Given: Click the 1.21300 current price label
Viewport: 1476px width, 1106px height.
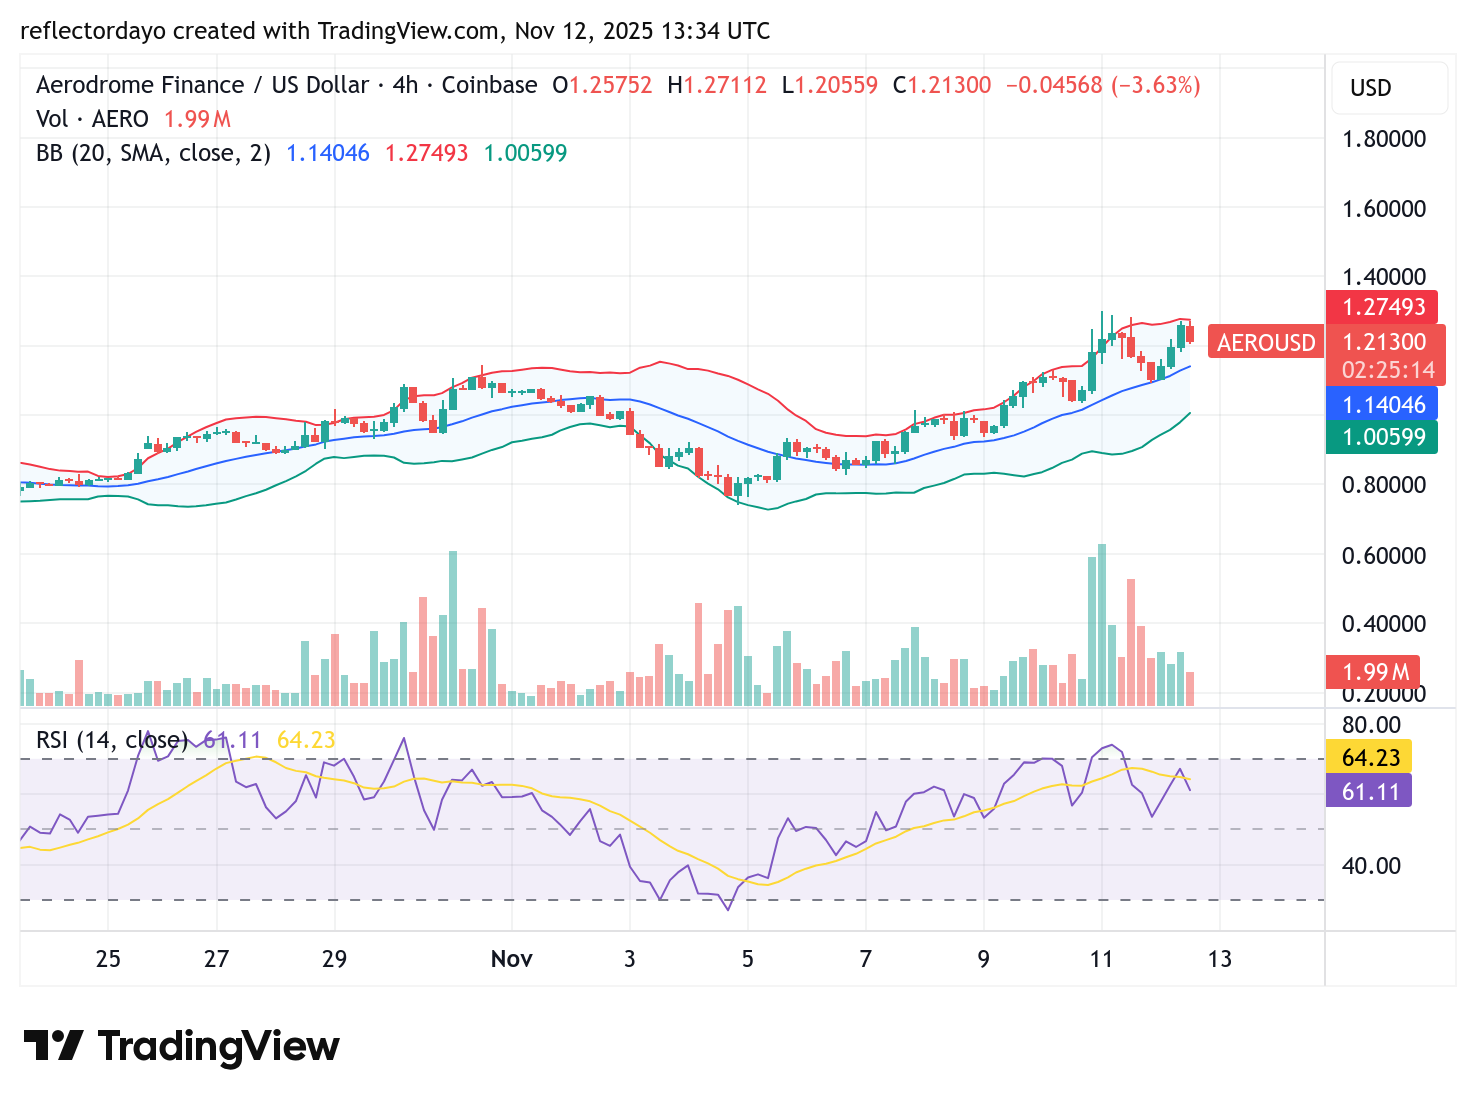Looking at the screenshot, I should 1384,342.
